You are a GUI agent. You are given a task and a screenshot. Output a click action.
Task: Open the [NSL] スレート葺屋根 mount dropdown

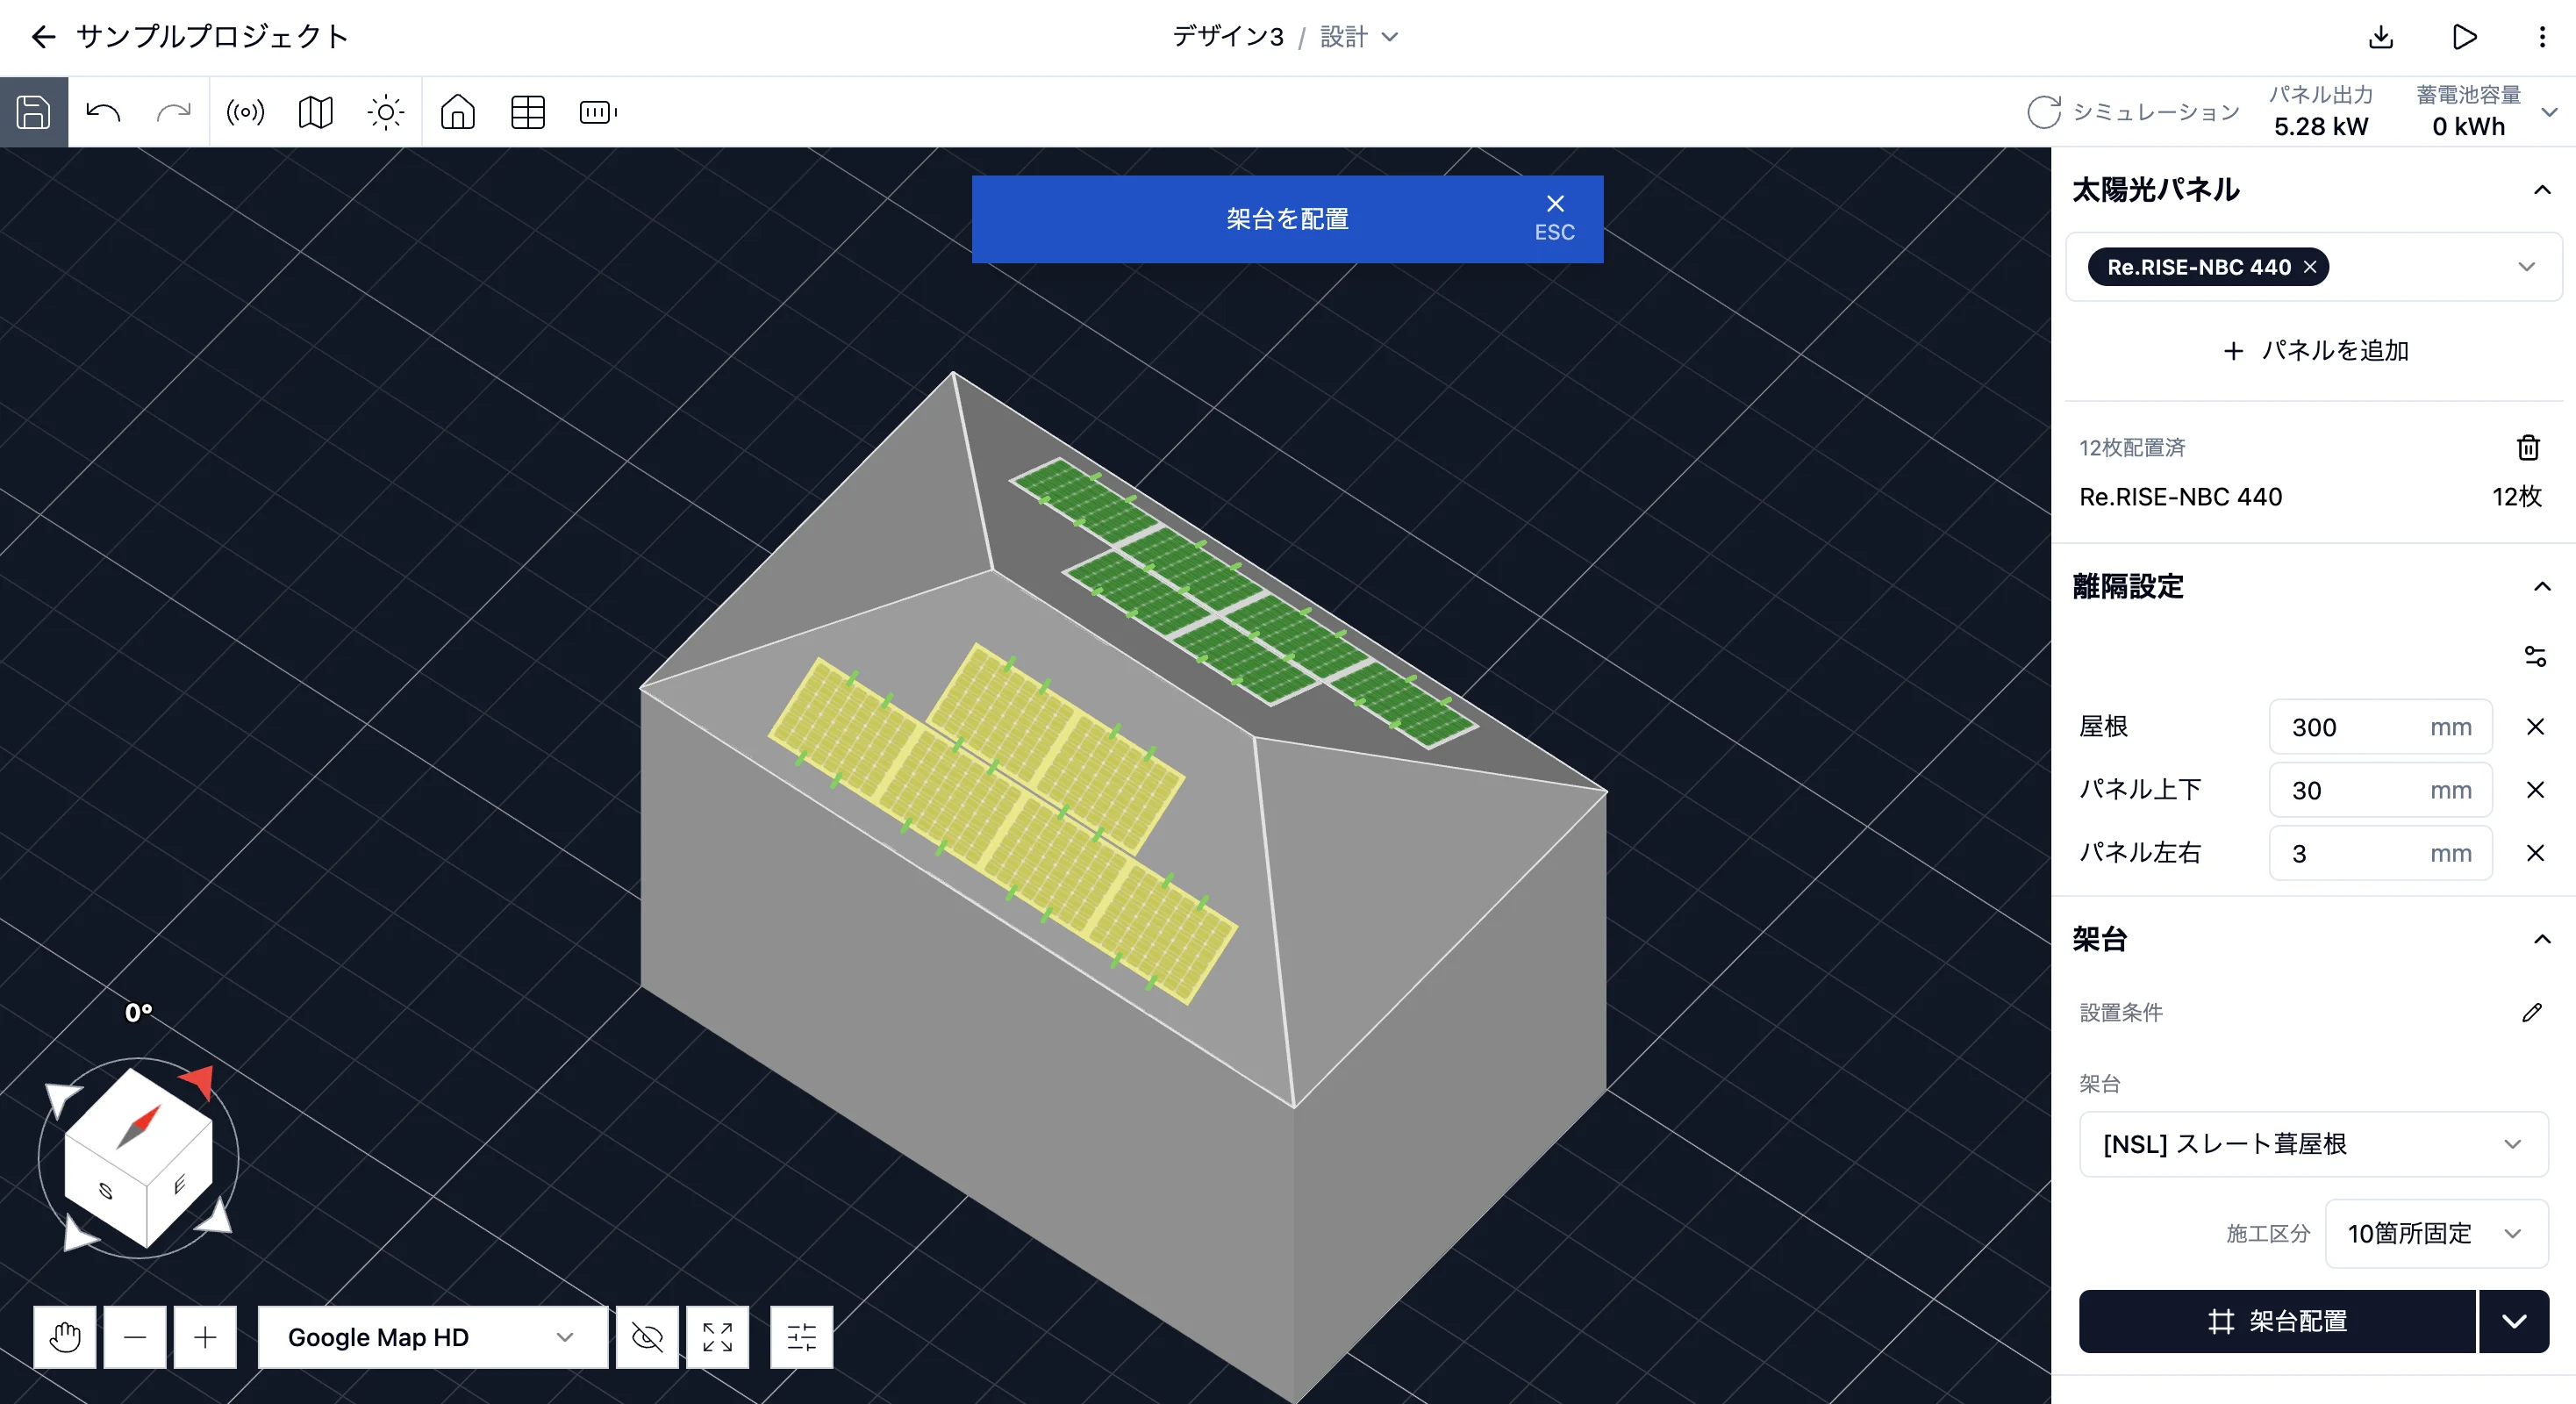2313,1144
